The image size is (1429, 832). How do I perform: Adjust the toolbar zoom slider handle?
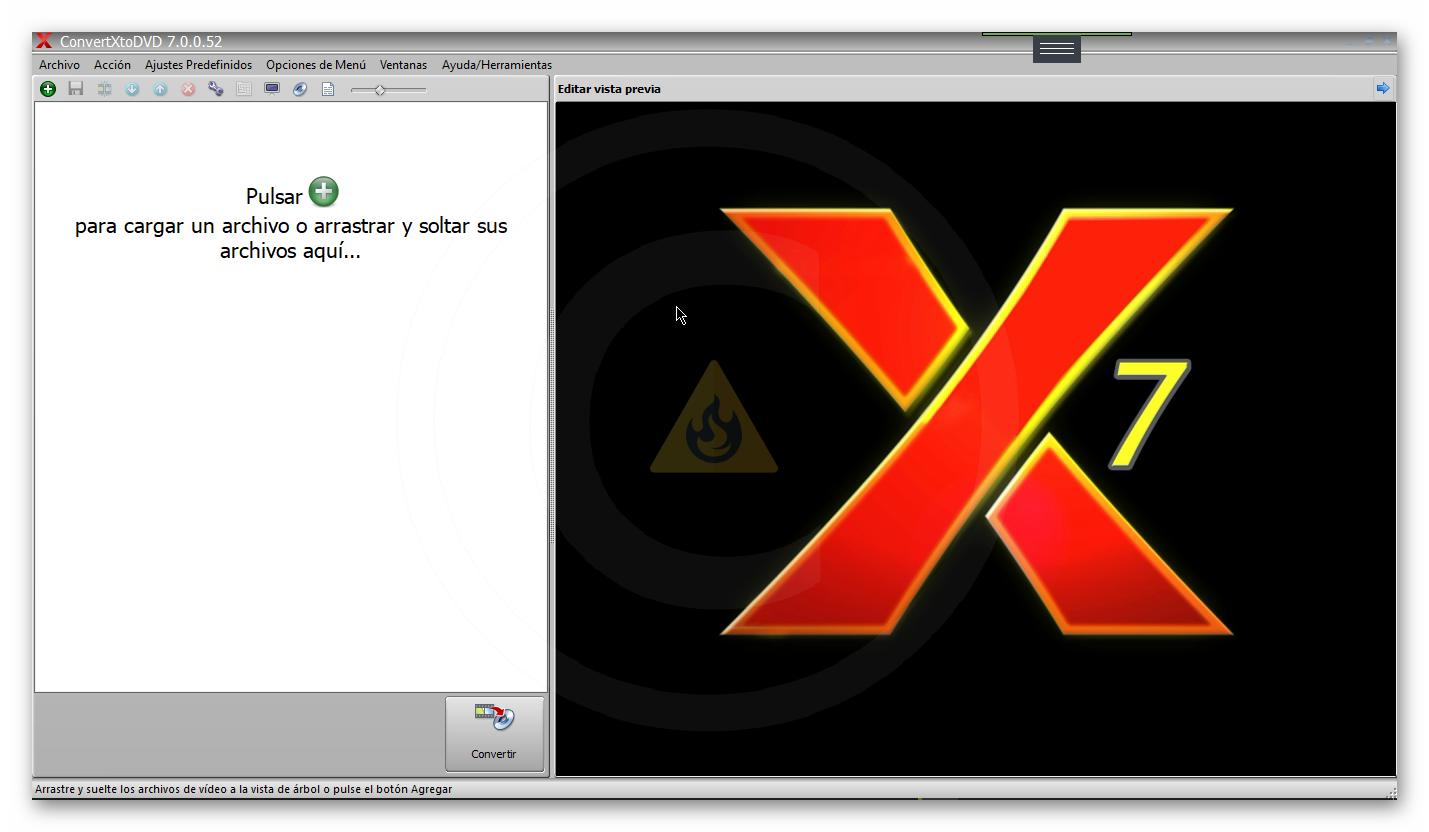pyautogui.click(x=380, y=90)
